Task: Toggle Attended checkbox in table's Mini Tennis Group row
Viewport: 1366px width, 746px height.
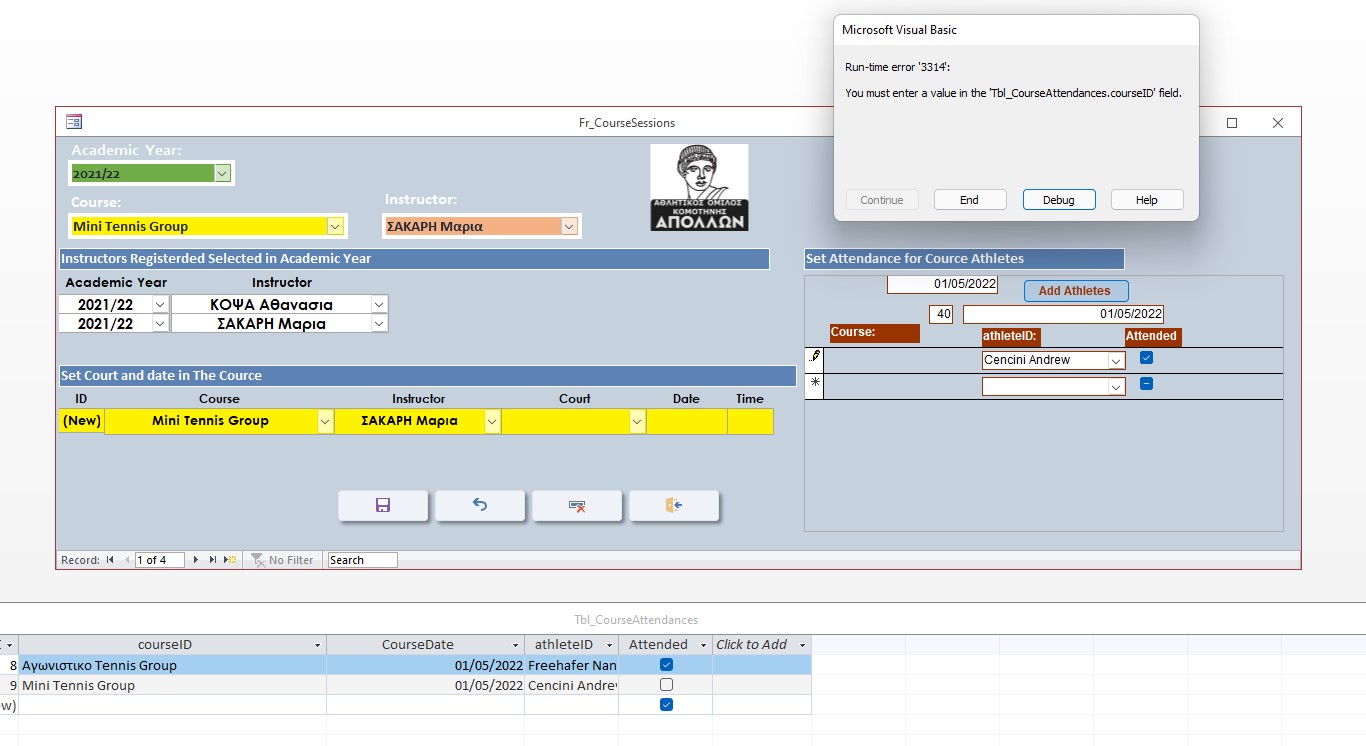Action: (667, 685)
